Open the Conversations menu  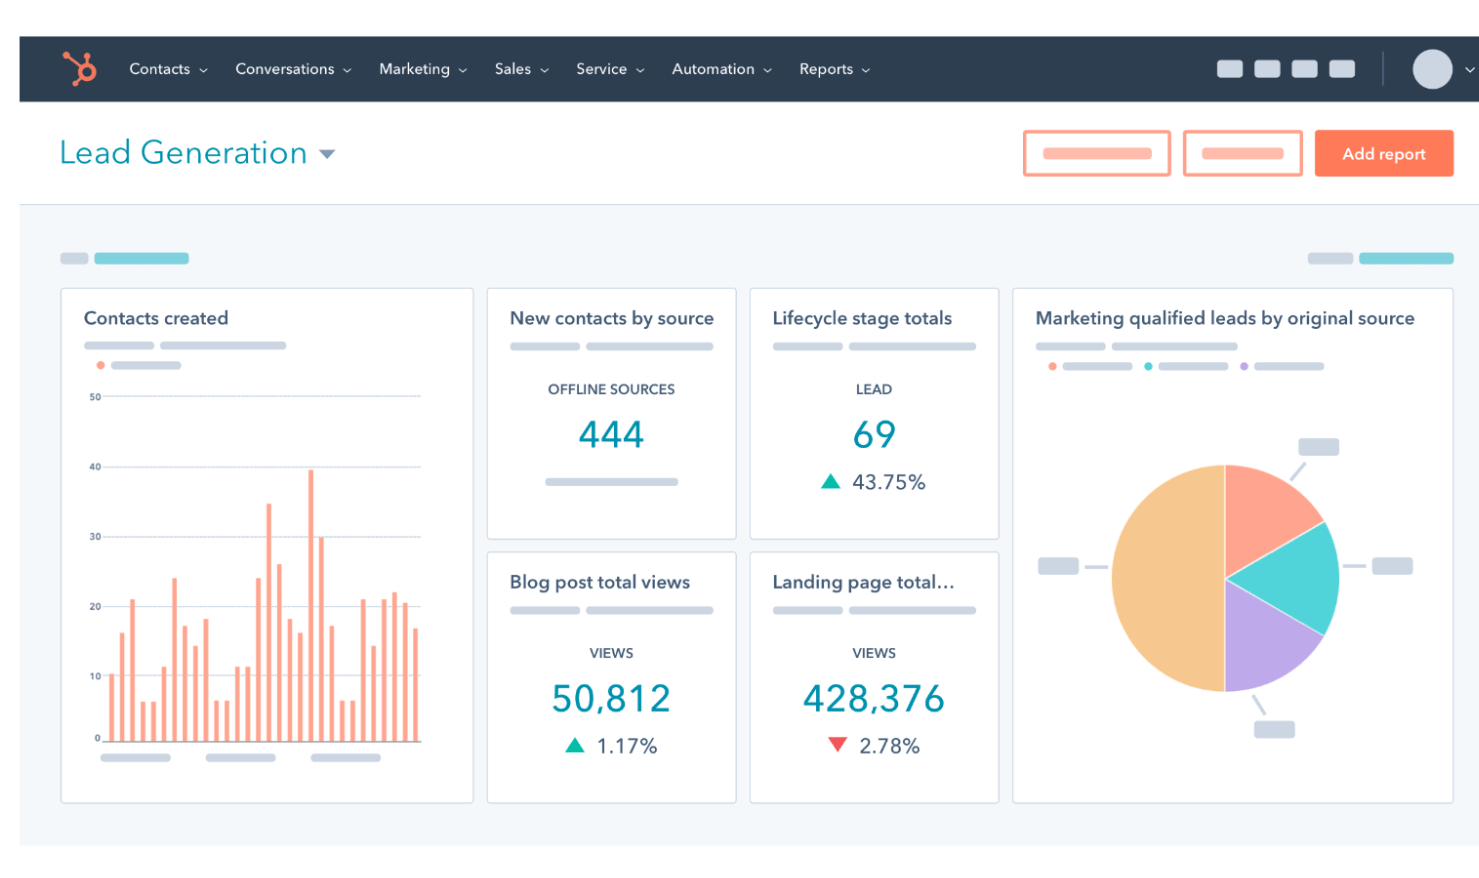coord(293,69)
